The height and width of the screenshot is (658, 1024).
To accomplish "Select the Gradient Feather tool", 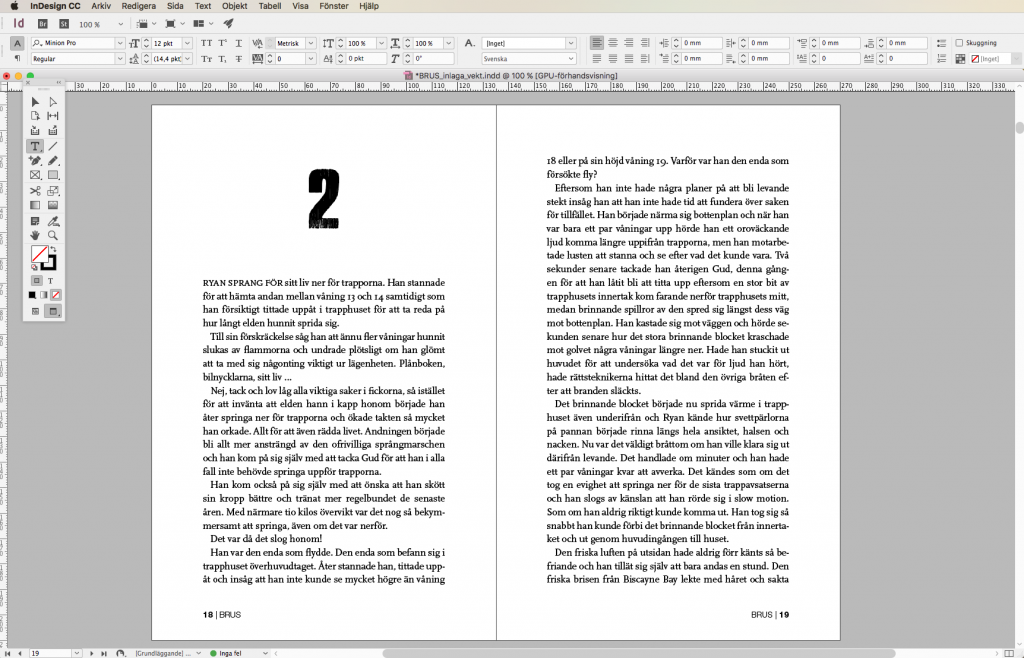I will tap(53, 205).
